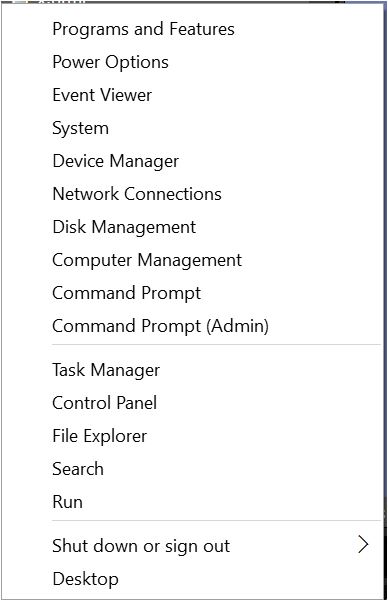388x601 pixels.
Task: Select the Search menu entry
Action: click(78, 469)
